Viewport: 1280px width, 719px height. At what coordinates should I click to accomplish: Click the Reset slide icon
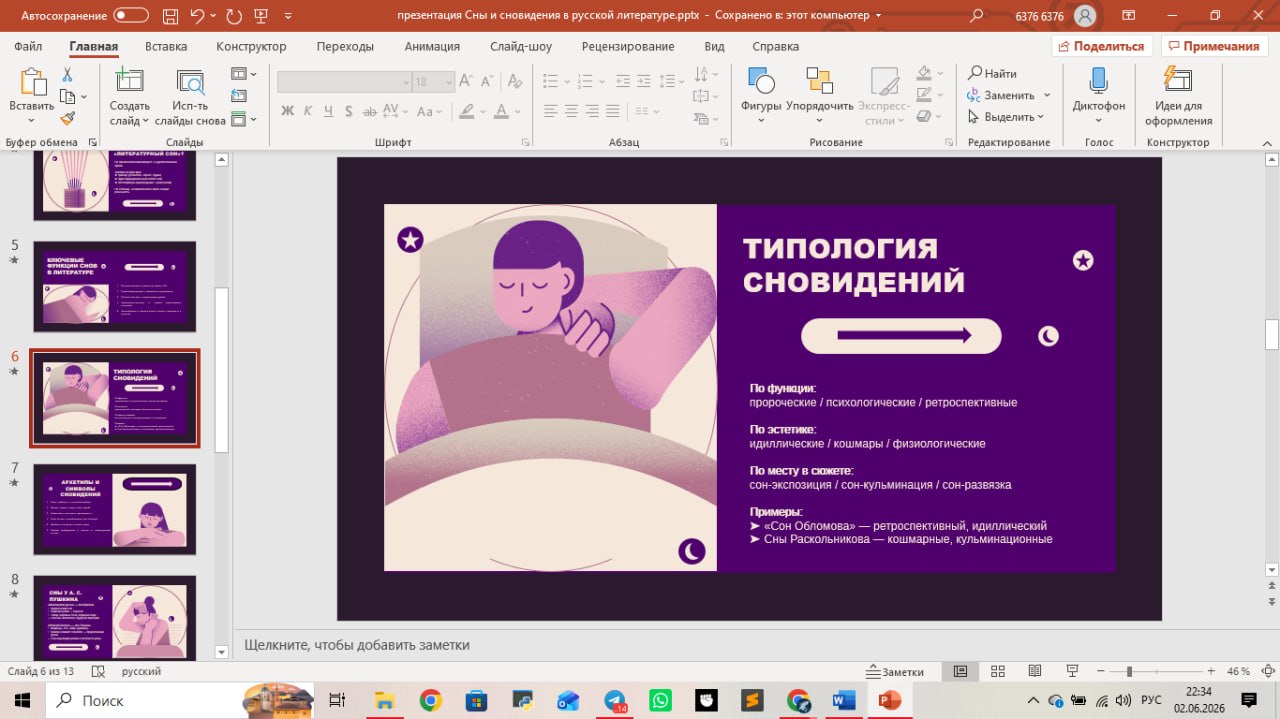[238, 96]
